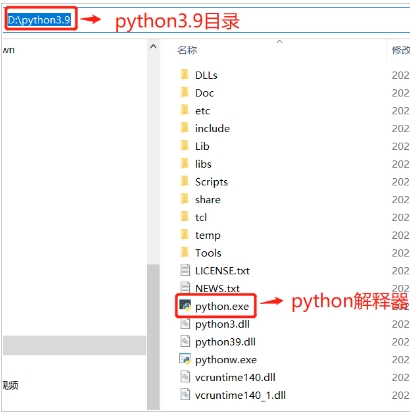Viewport: 410px width, 415px height.
Task: Click the Tools folder icon
Action: pyautogui.click(x=184, y=252)
